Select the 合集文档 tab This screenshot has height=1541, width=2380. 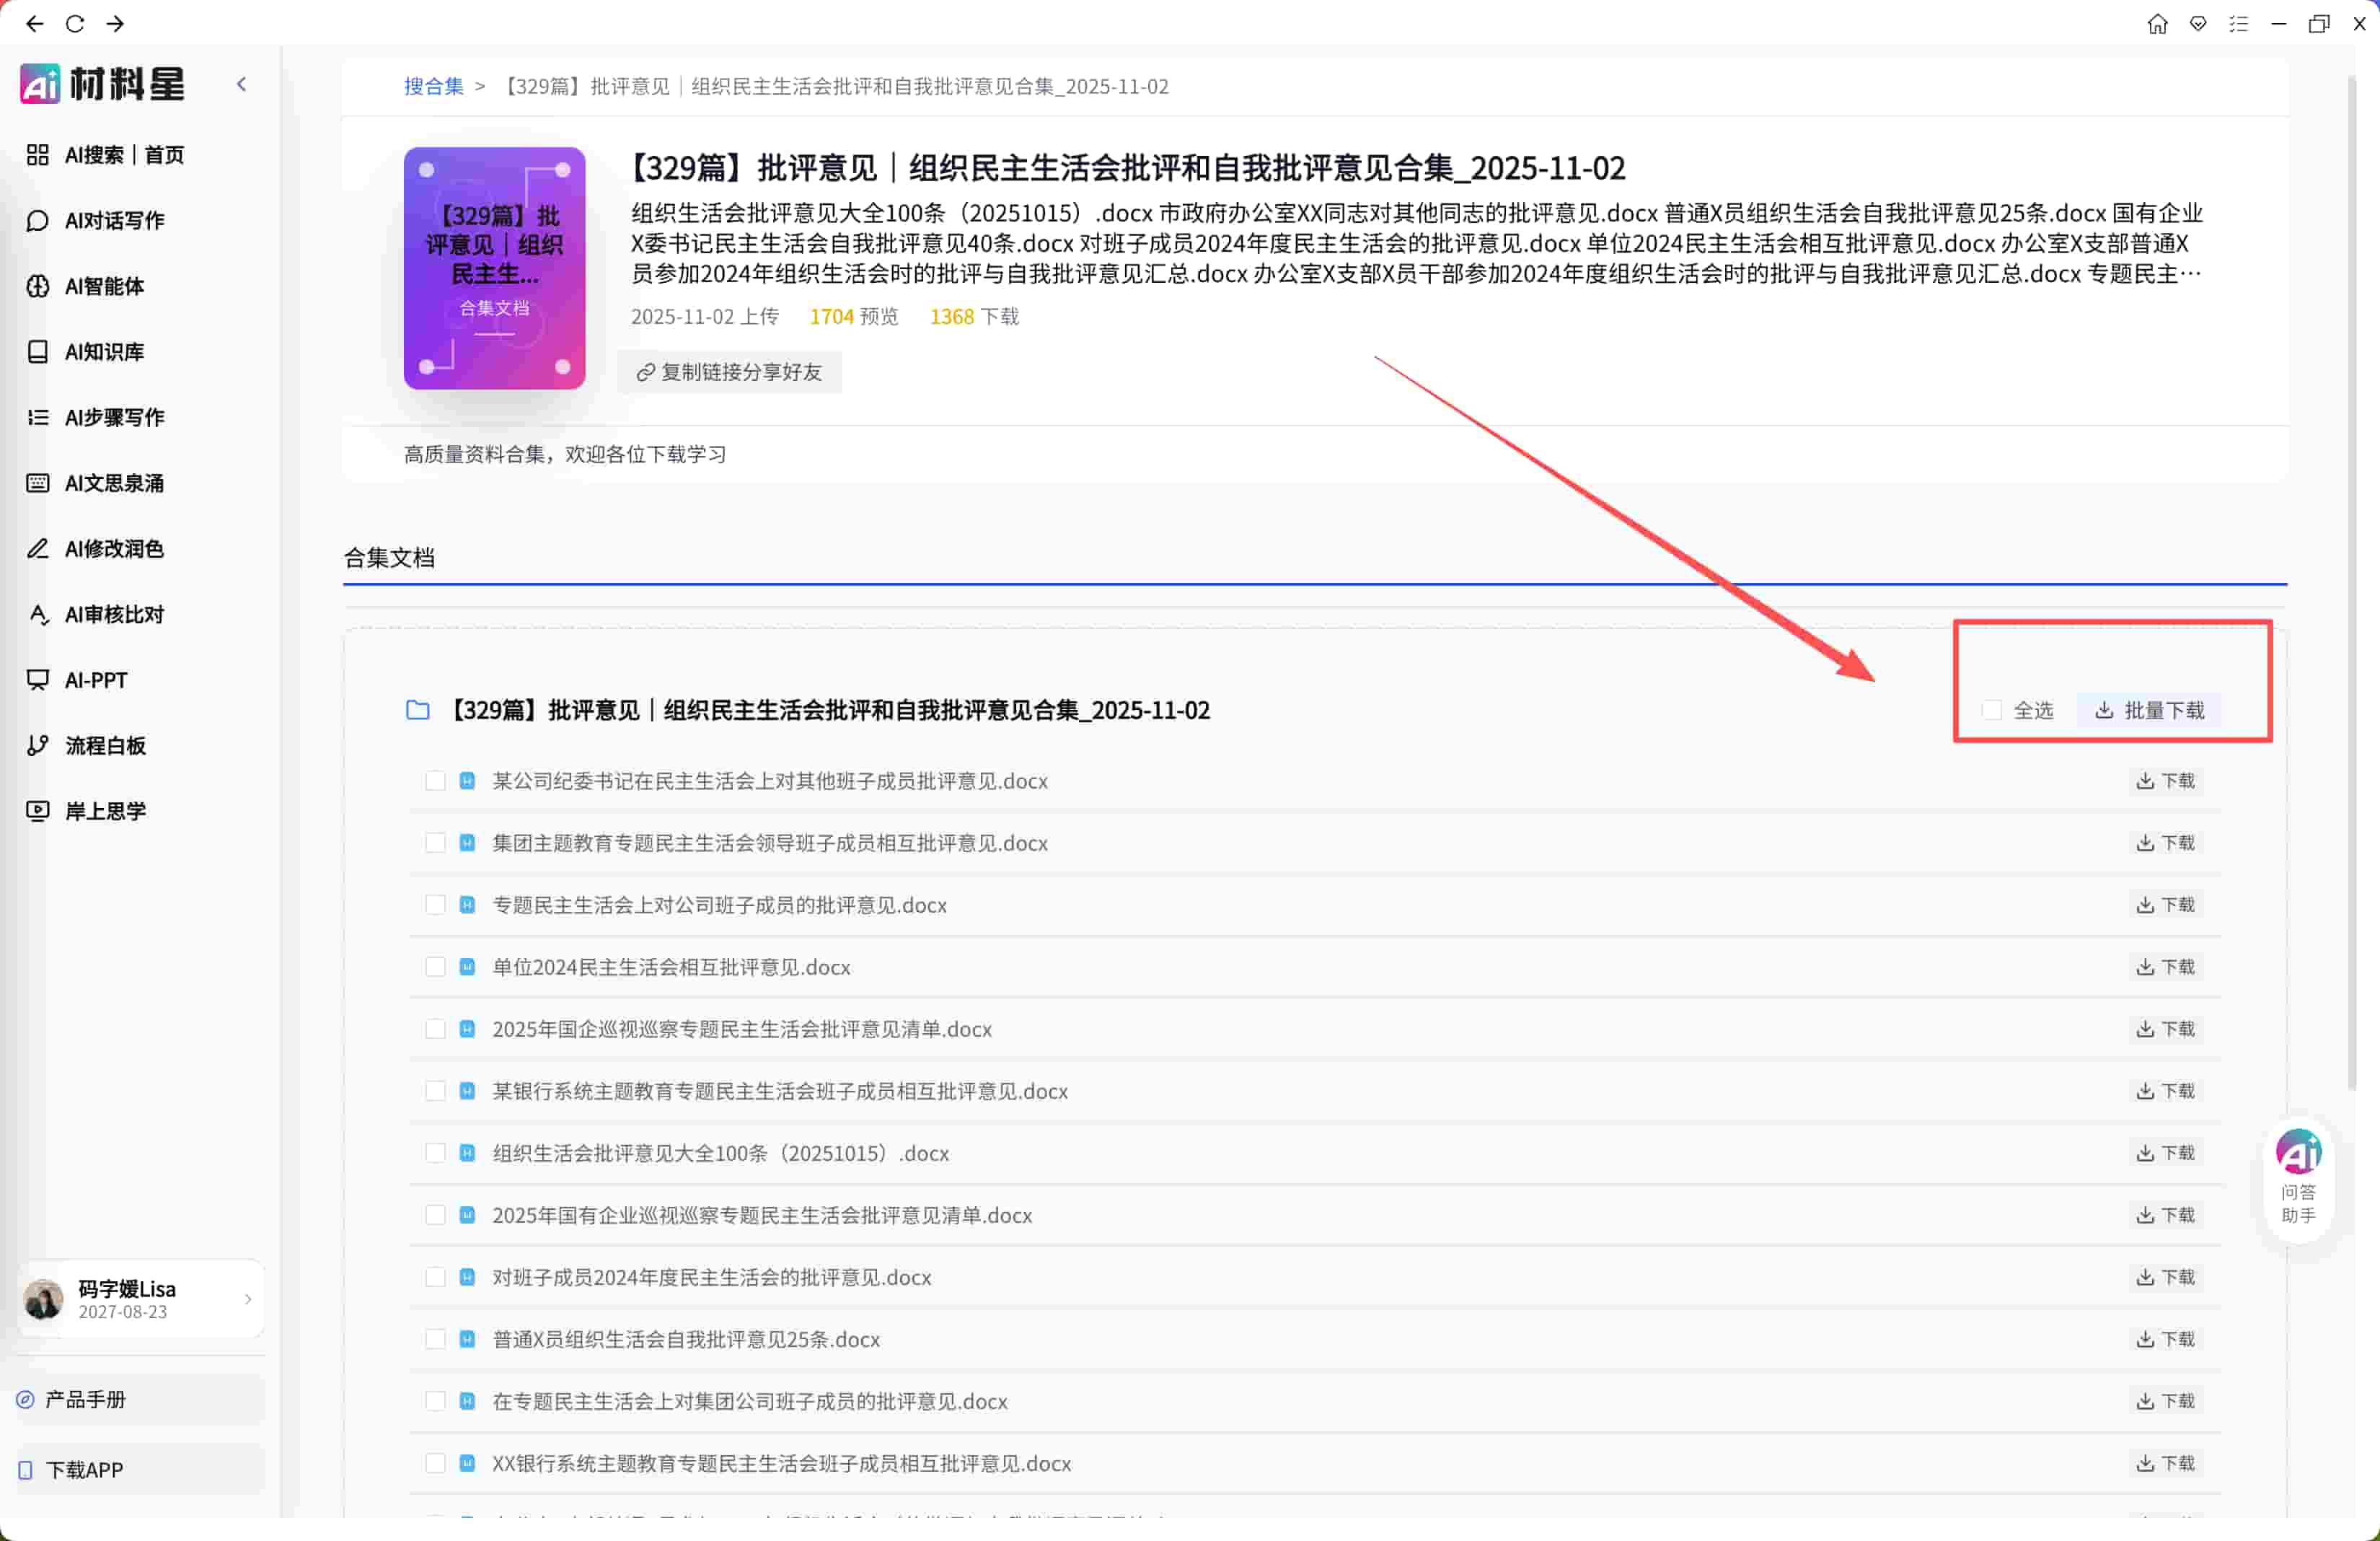pyautogui.click(x=389, y=558)
